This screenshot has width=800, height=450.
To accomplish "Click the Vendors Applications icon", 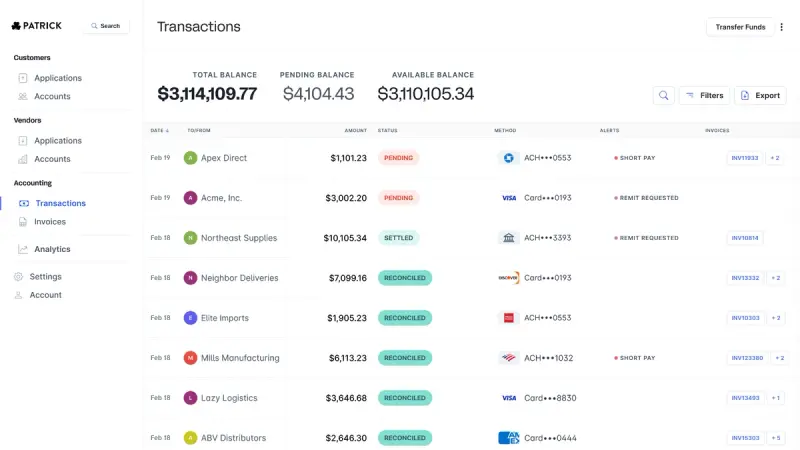I will pos(23,140).
